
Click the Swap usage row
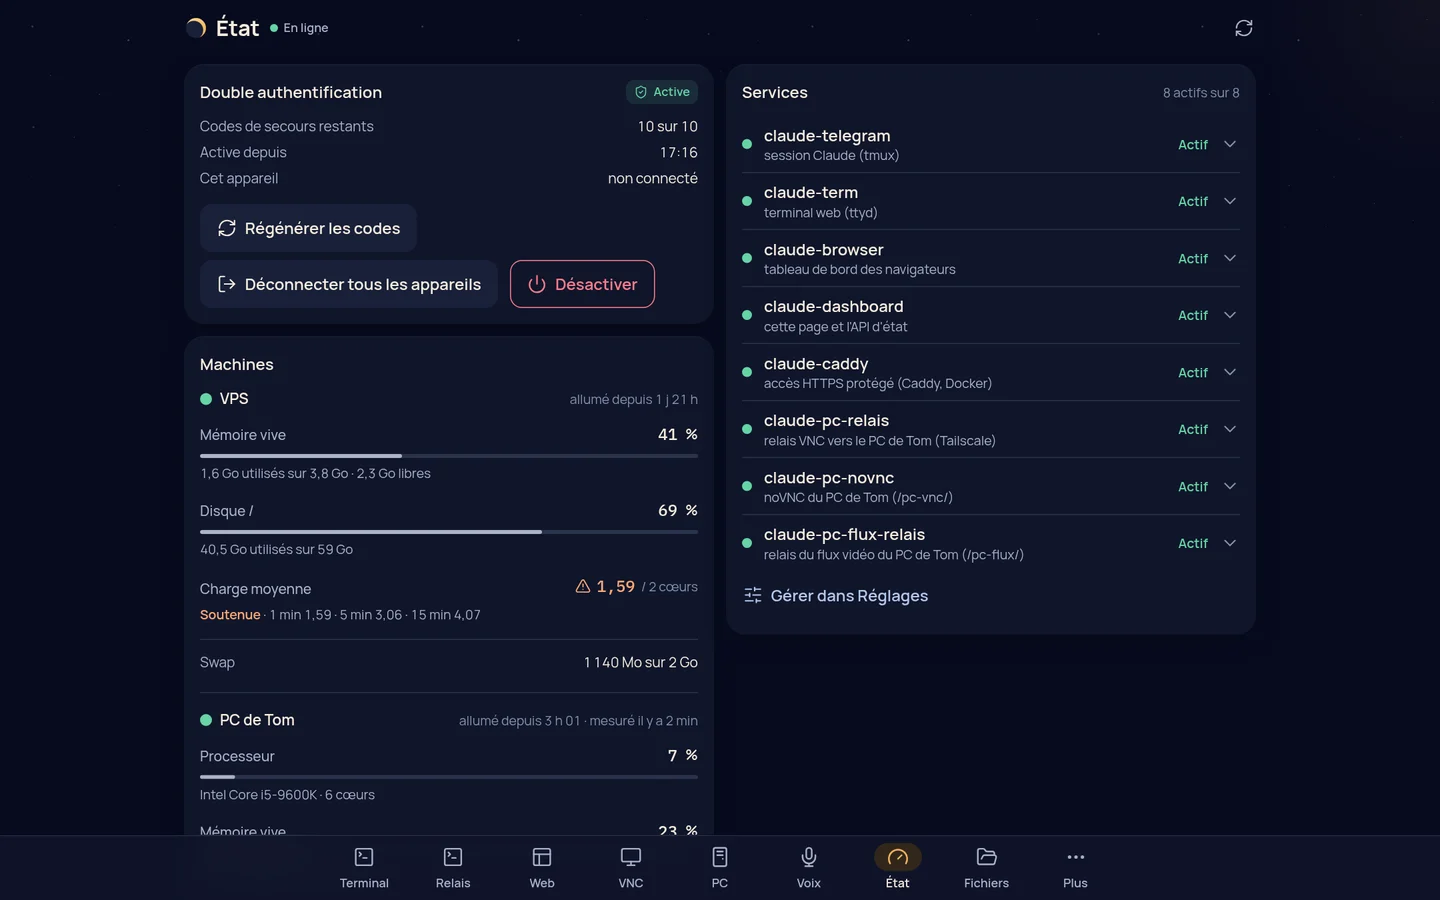pos(449,662)
